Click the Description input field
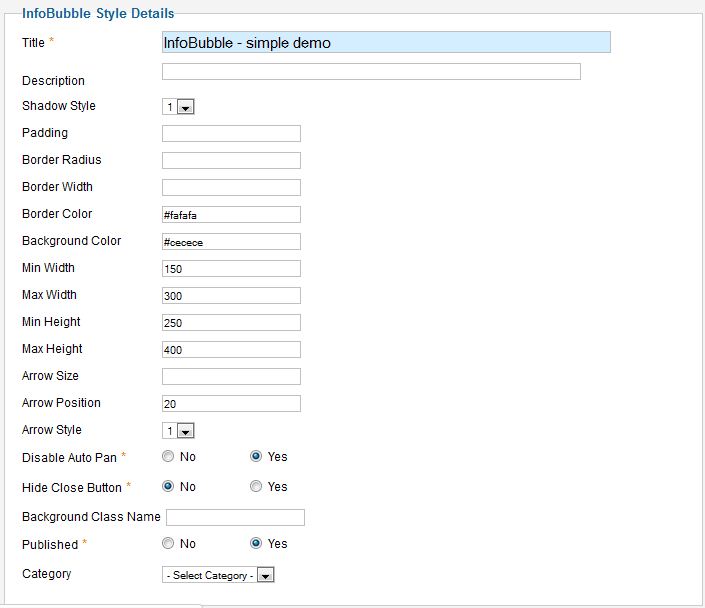Screen dimensions: 705x608 [x=370, y=72]
